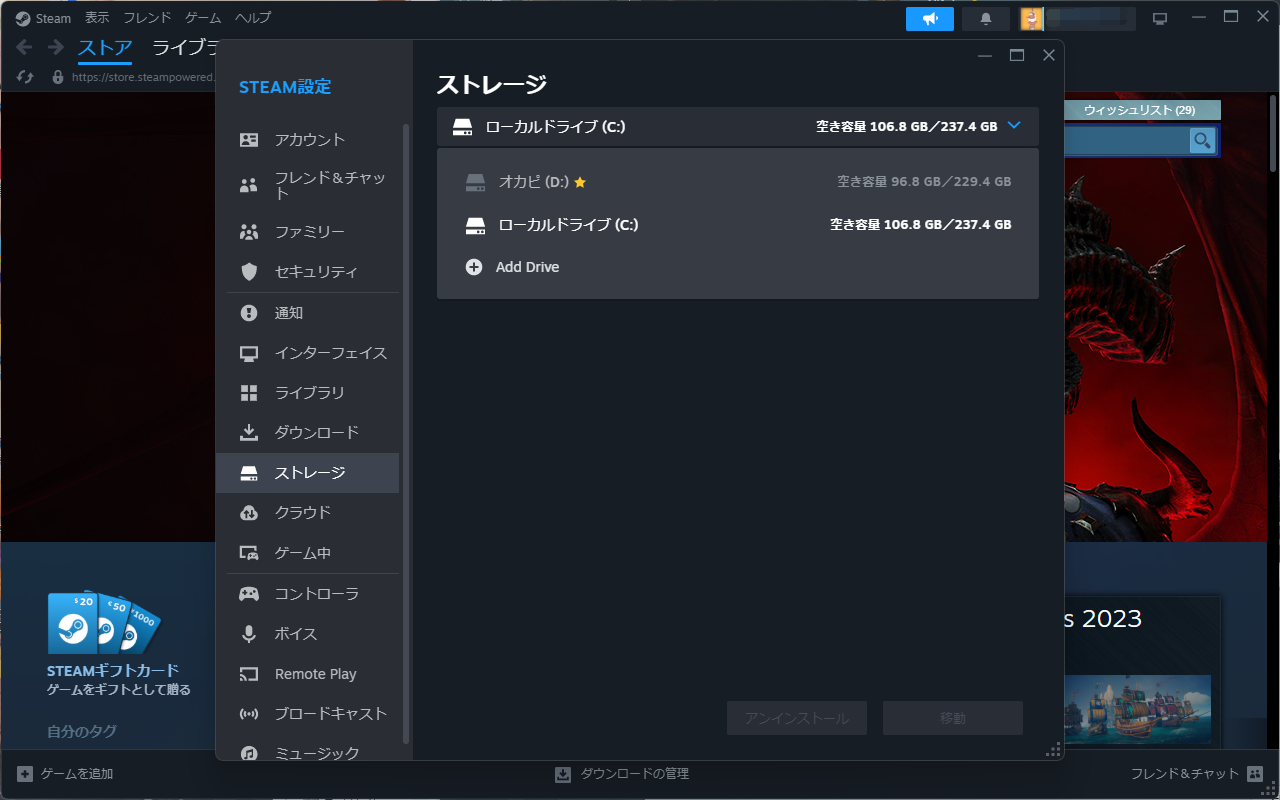Toggle the favorite star on オカピ (D:)
Image resolution: width=1280 pixels, height=800 pixels.
(x=579, y=182)
